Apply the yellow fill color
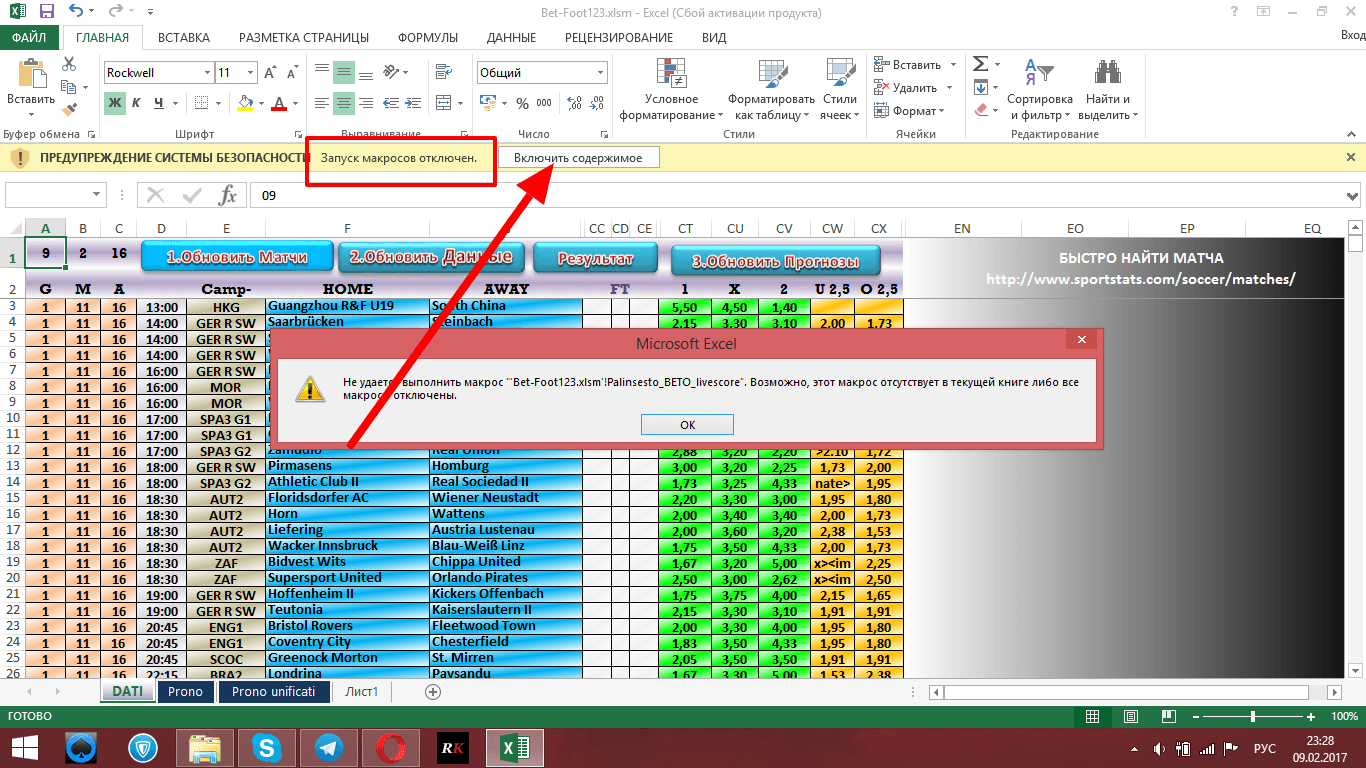 245,103
